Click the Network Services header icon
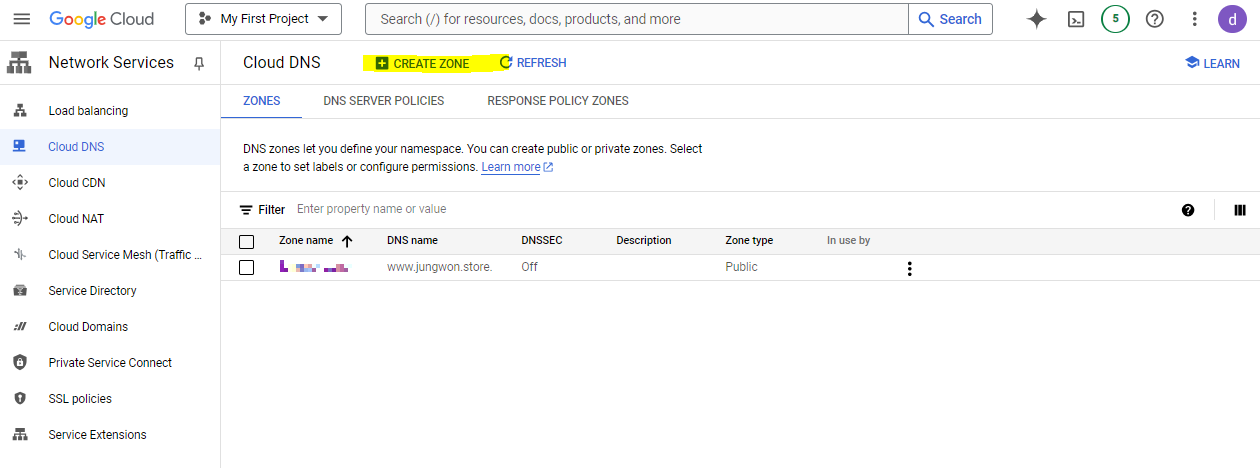This screenshot has width=1260, height=468. pos(19,62)
